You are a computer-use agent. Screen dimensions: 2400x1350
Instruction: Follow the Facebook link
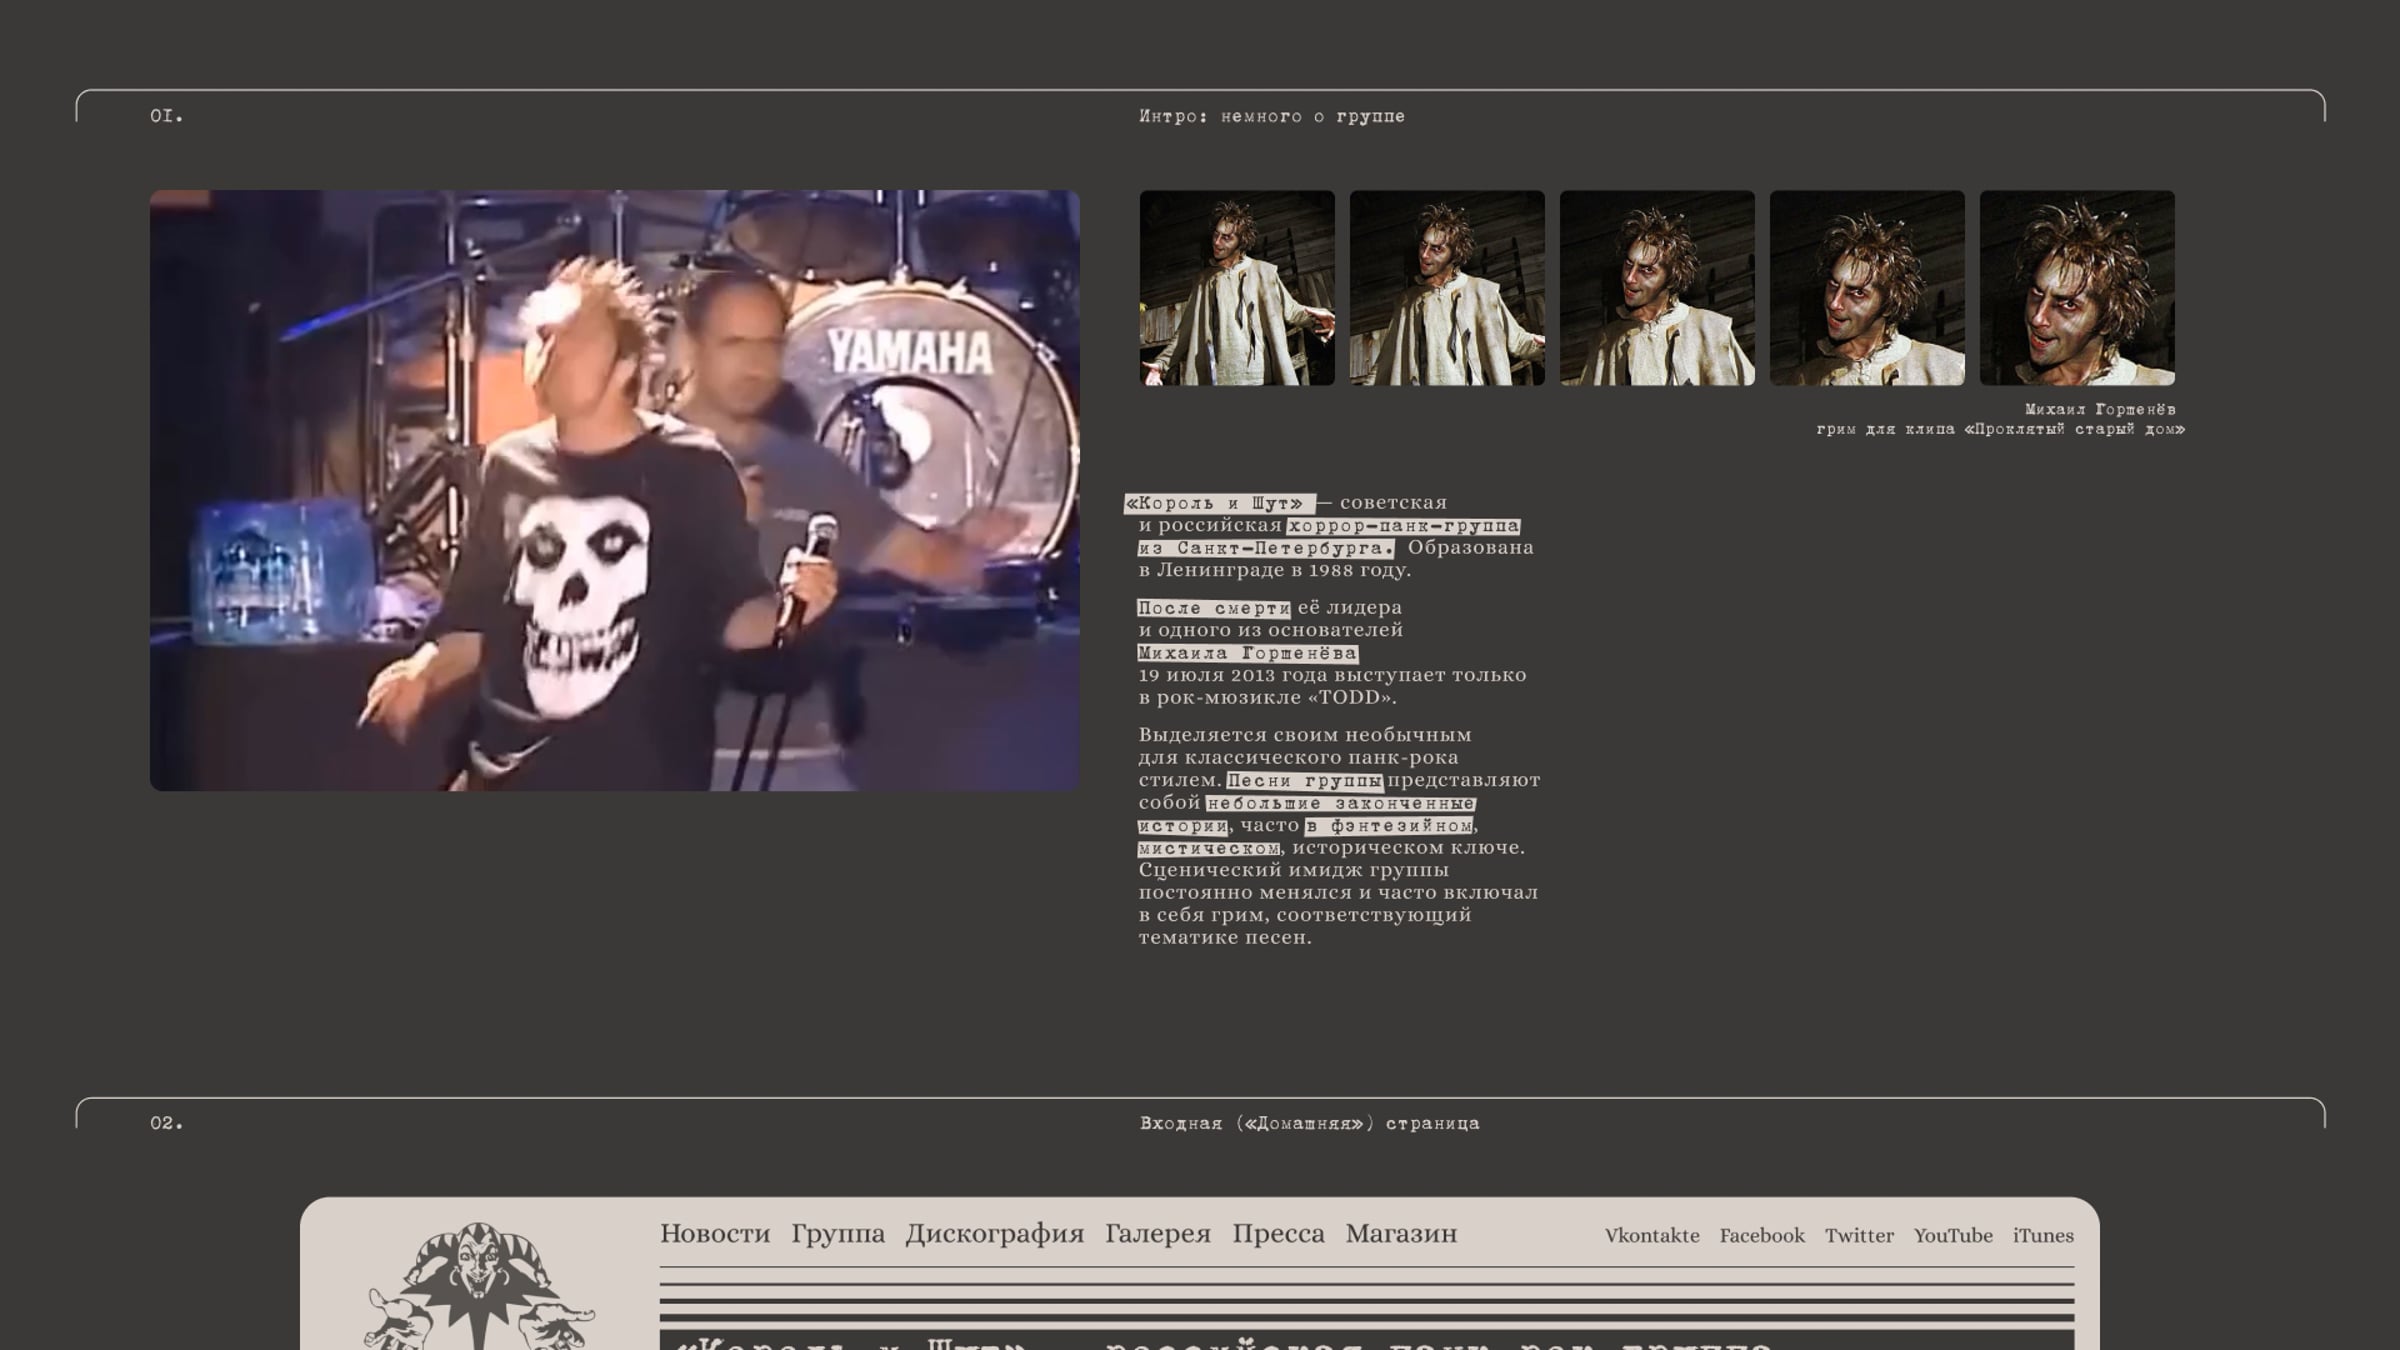pos(1762,1236)
